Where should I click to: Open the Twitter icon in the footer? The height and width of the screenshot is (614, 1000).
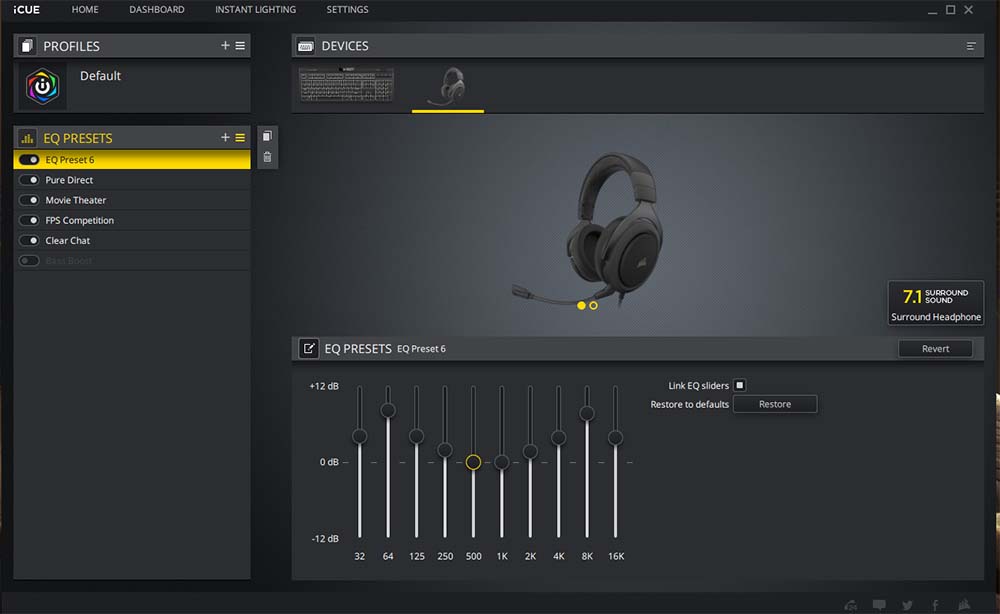coord(907,604)
